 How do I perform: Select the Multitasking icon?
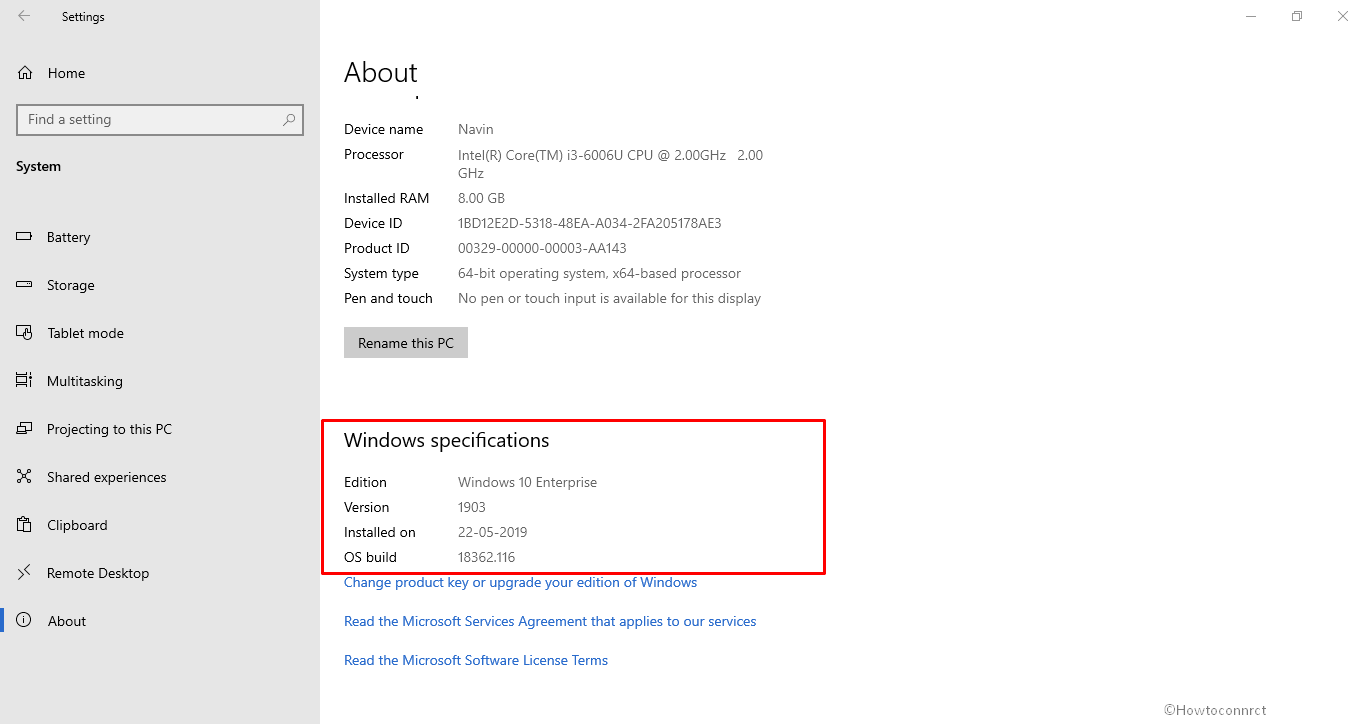click(x=25, y=381)
